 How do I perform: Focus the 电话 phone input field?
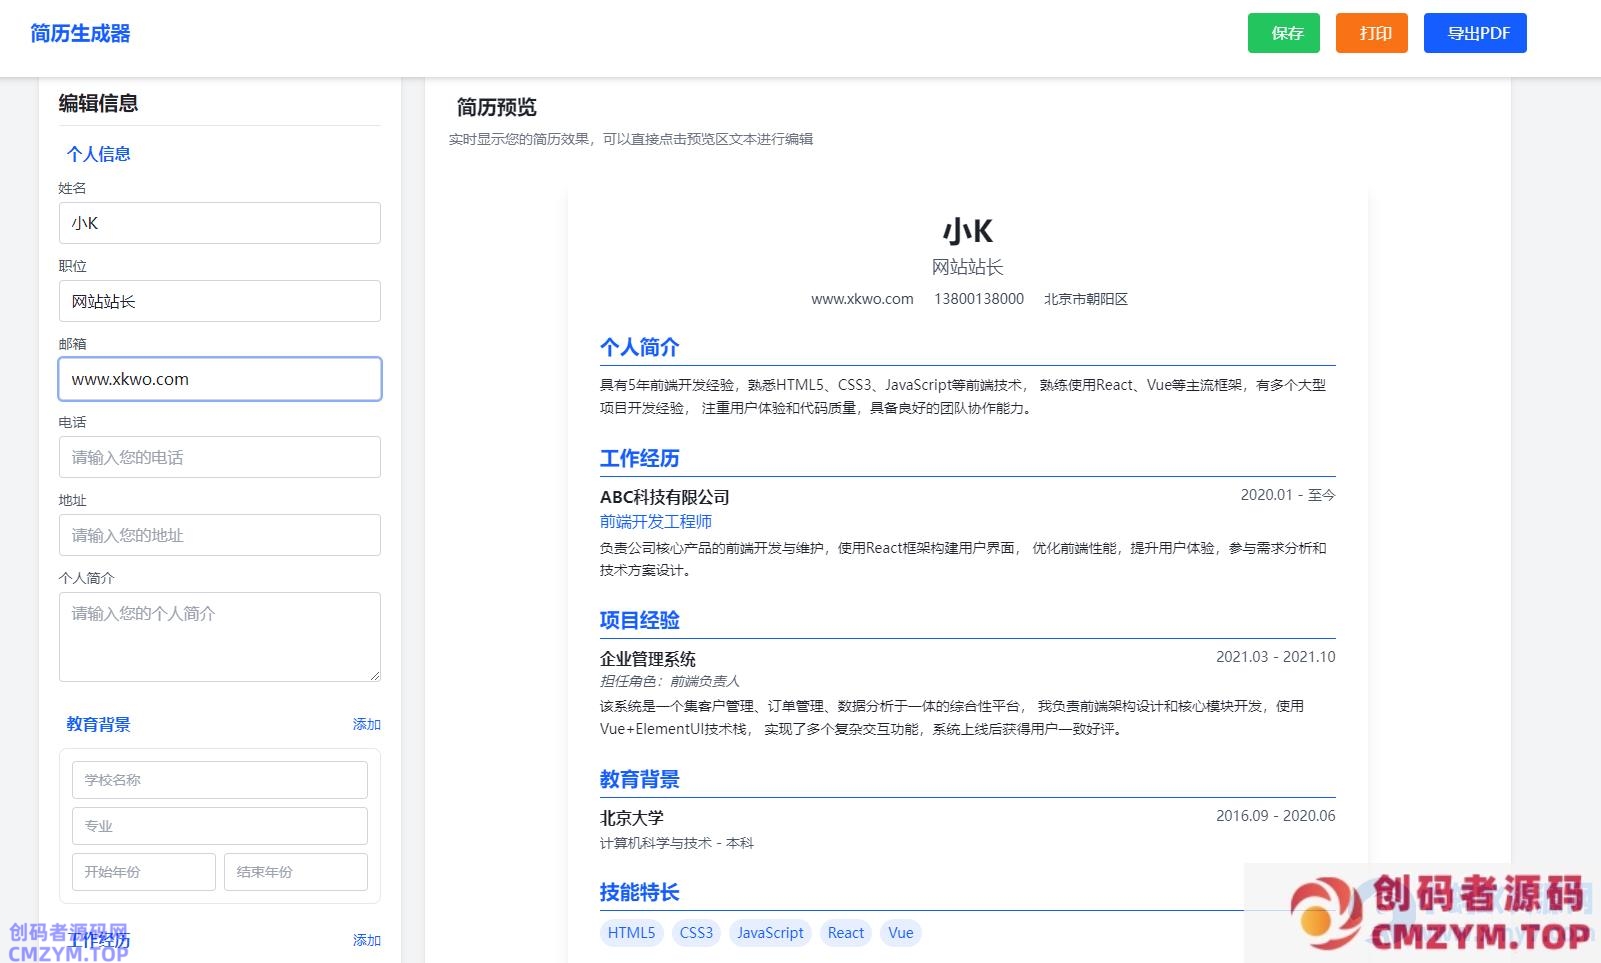pos(219,457)
